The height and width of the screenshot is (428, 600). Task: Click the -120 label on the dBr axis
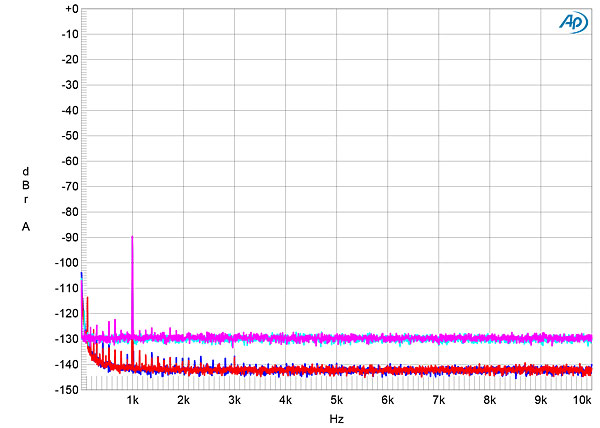coord(67,314)
